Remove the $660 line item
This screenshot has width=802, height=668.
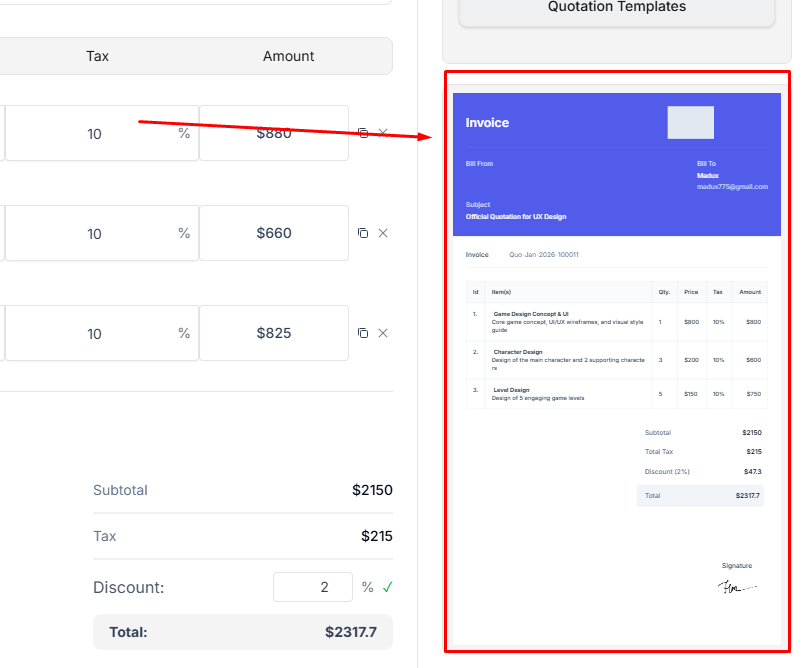point(383,232)
